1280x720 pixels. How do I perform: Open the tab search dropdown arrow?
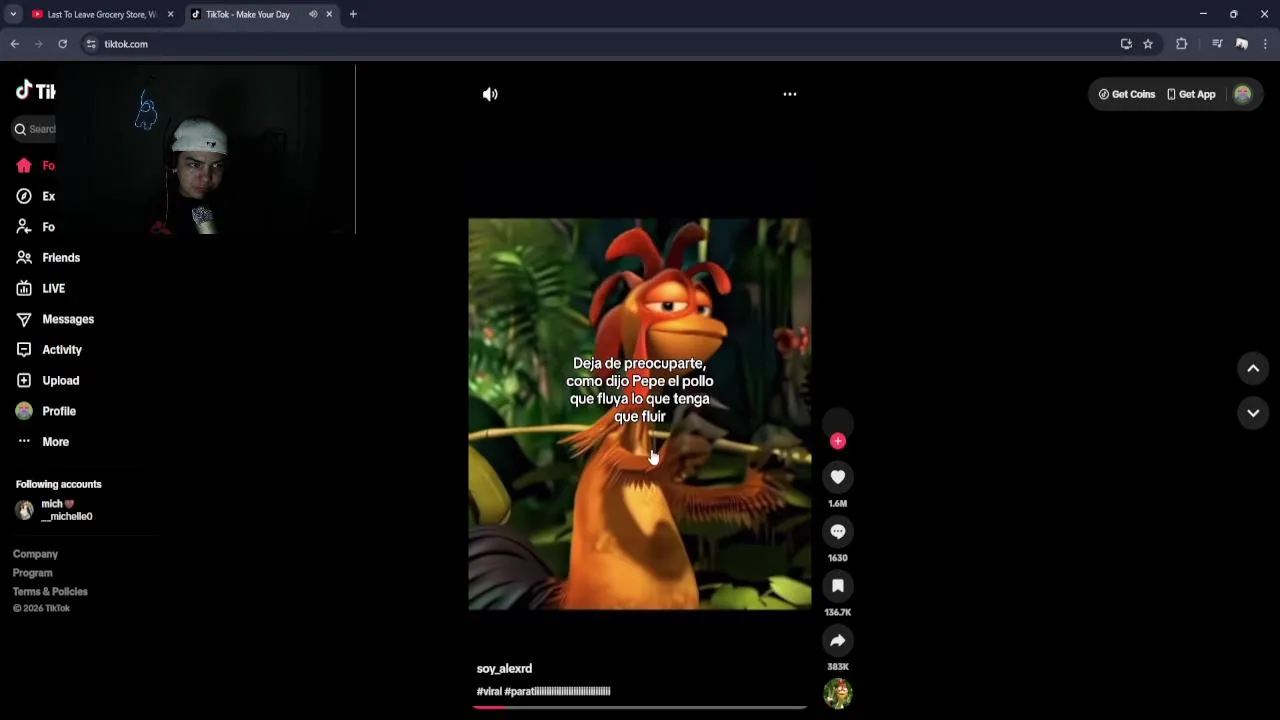[x=13, y=14]
